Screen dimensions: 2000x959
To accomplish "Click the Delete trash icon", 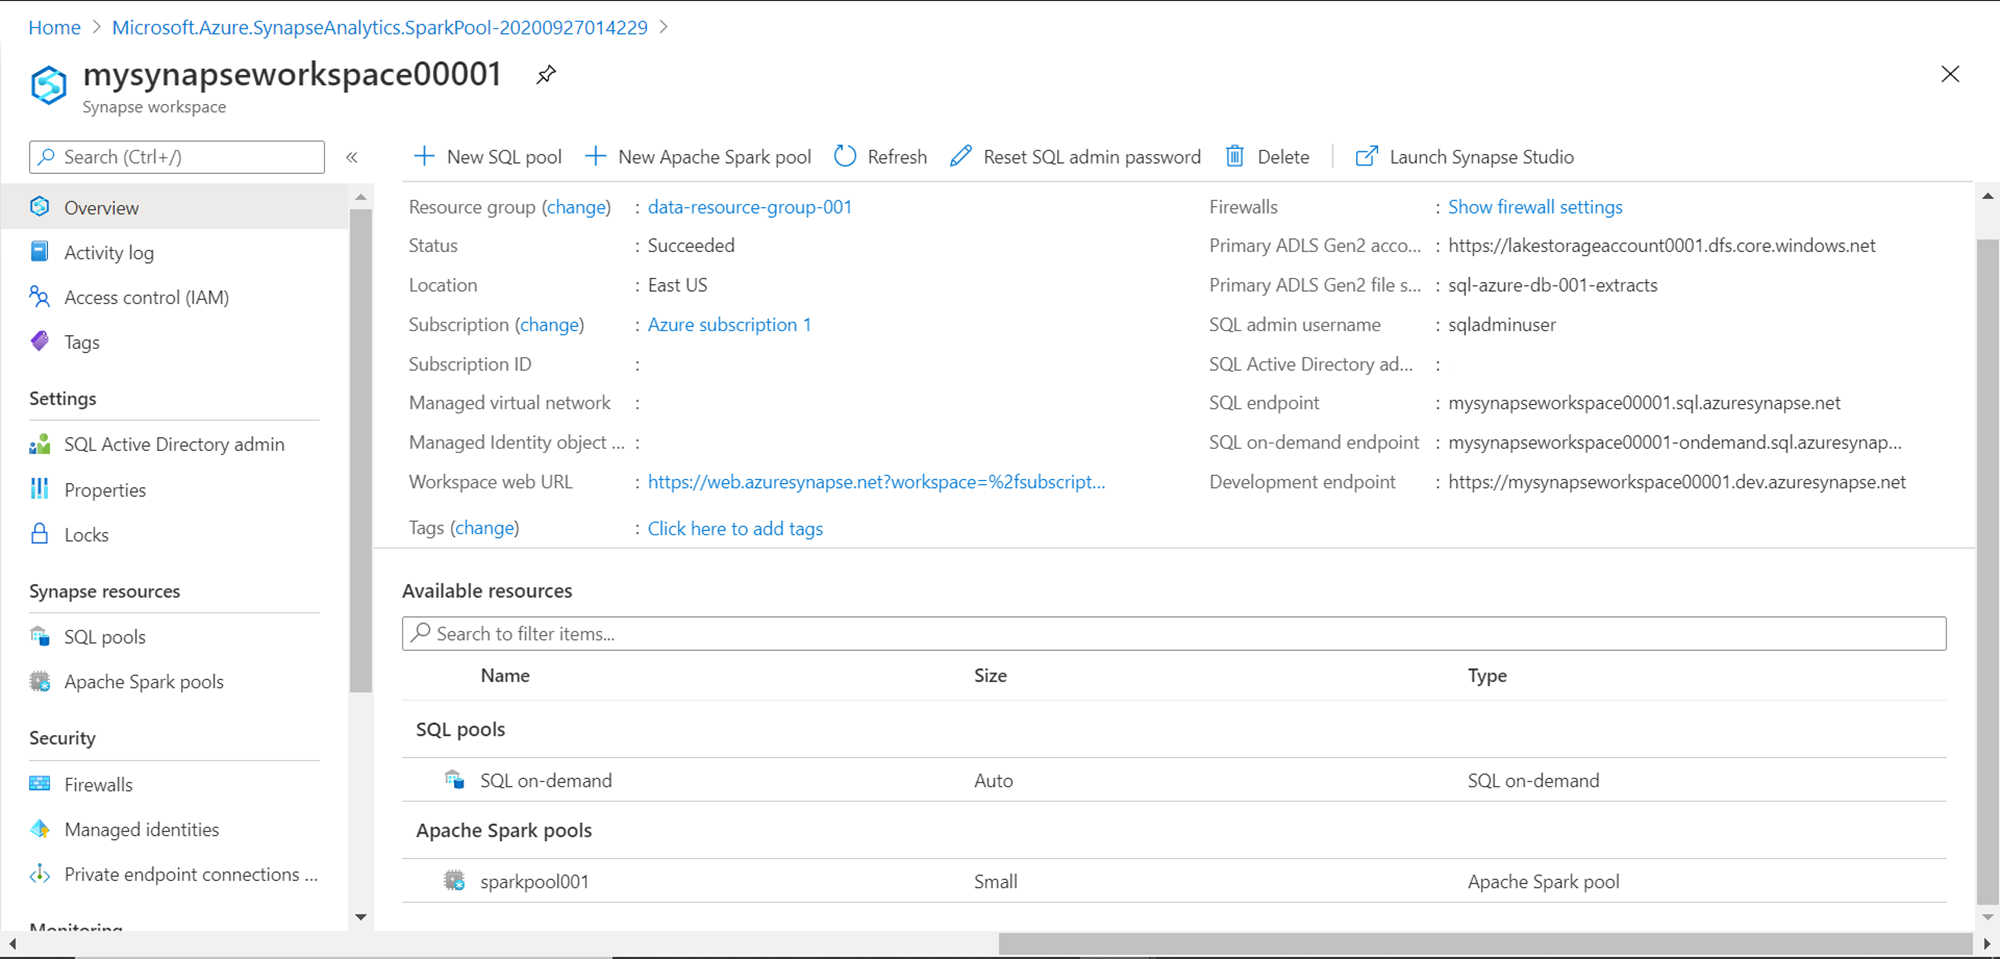I will pyautogui.click(x=1235, y=157).
